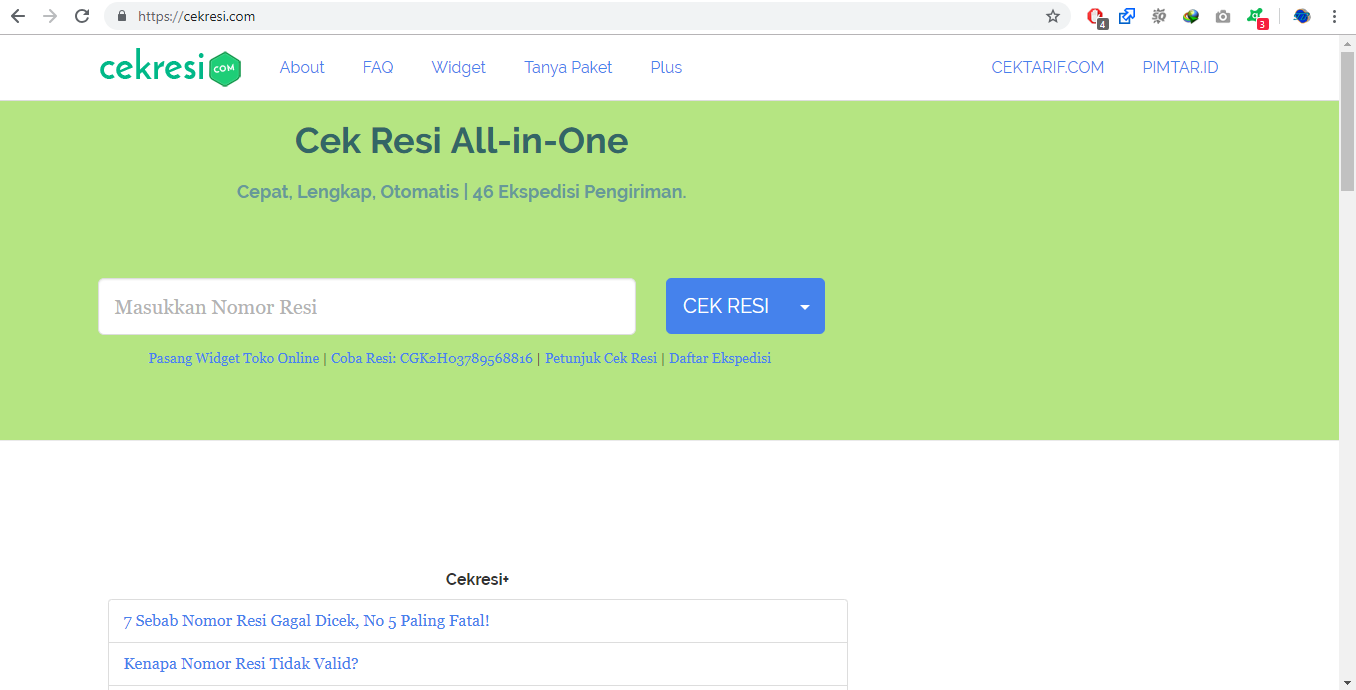Open Pasang Widget Toko Online link
The height and width of the screenshot is (690, 1356).
click(x=234, y=358)
